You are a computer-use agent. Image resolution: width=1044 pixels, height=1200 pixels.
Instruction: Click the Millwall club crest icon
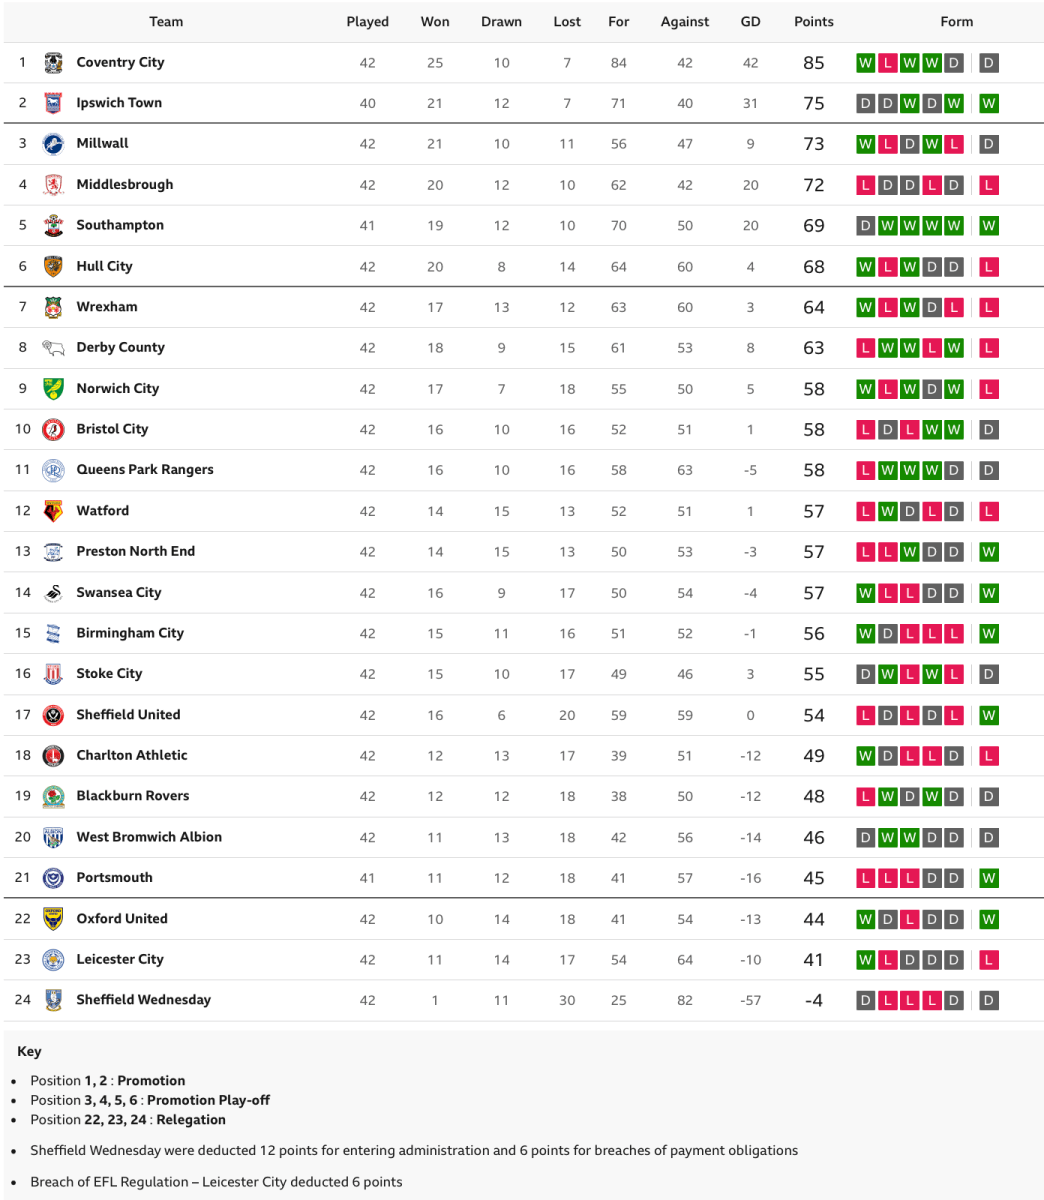[x=53, y=144]
